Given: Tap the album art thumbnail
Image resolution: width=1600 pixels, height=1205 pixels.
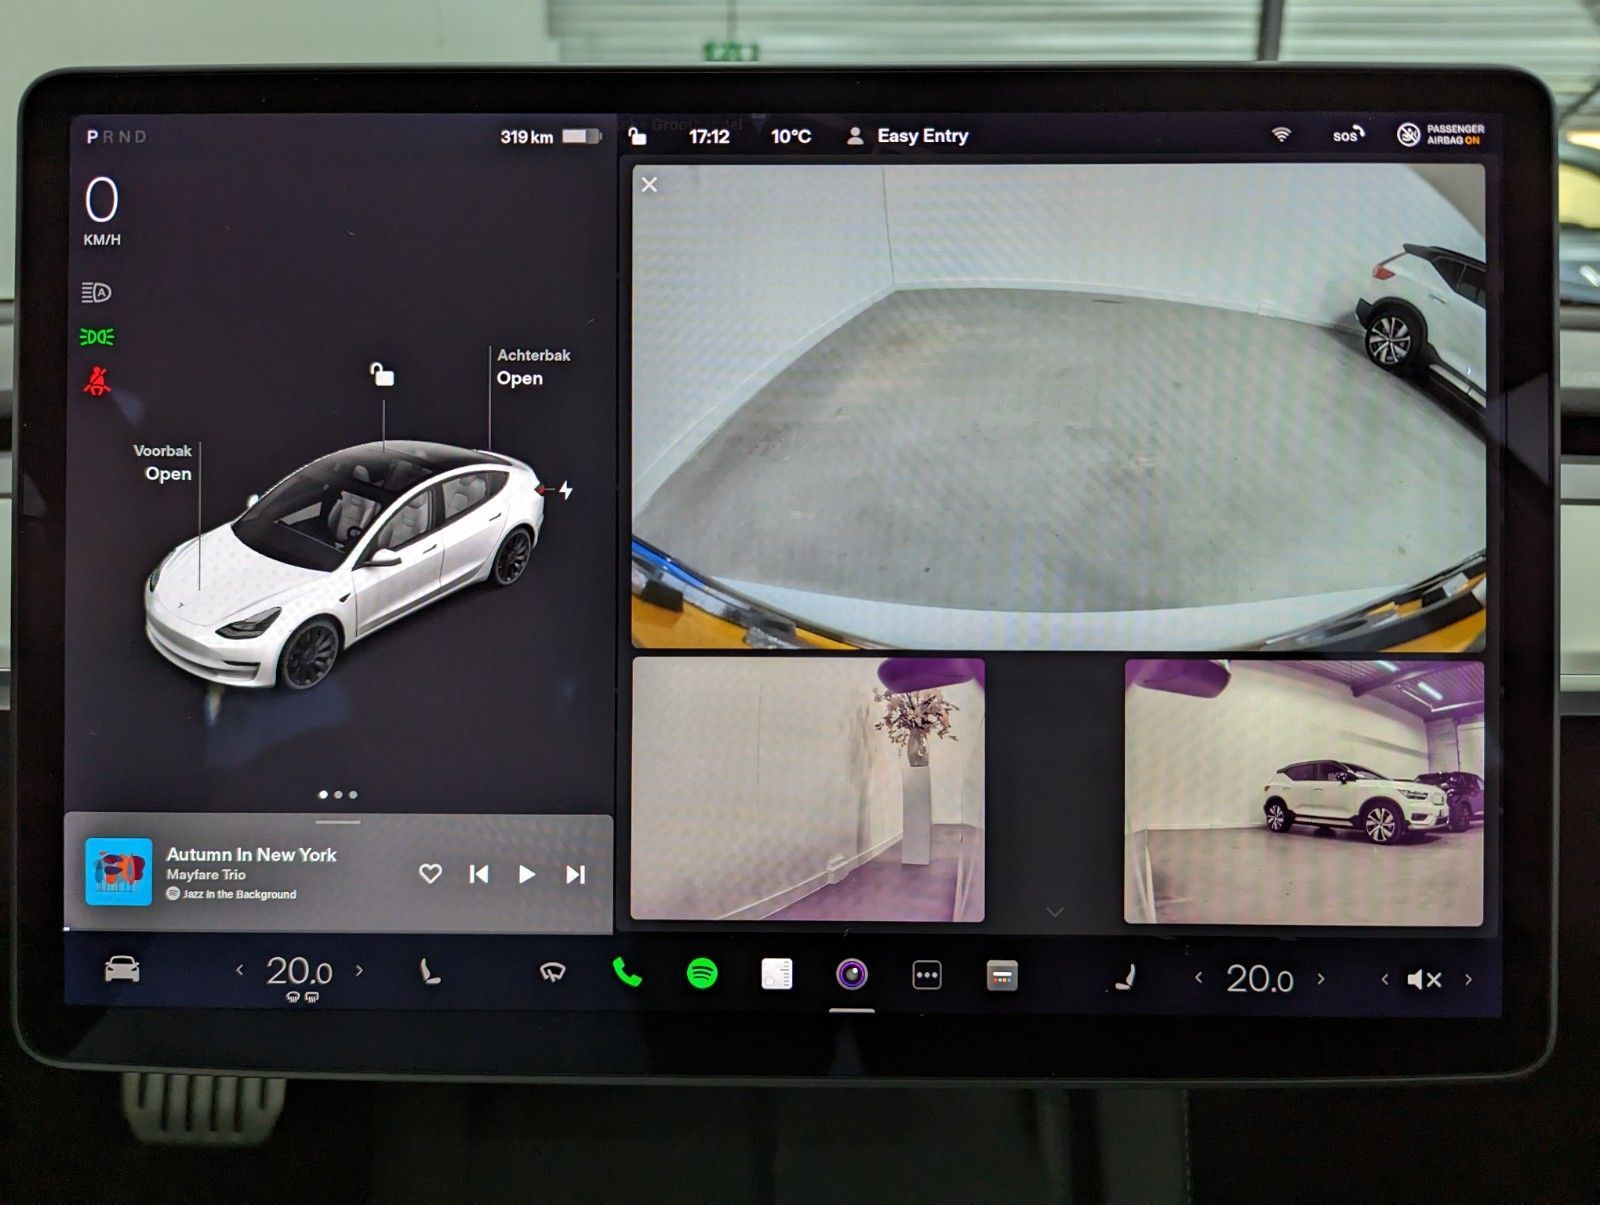Looking at the screenshot, I should click(119, 872).
